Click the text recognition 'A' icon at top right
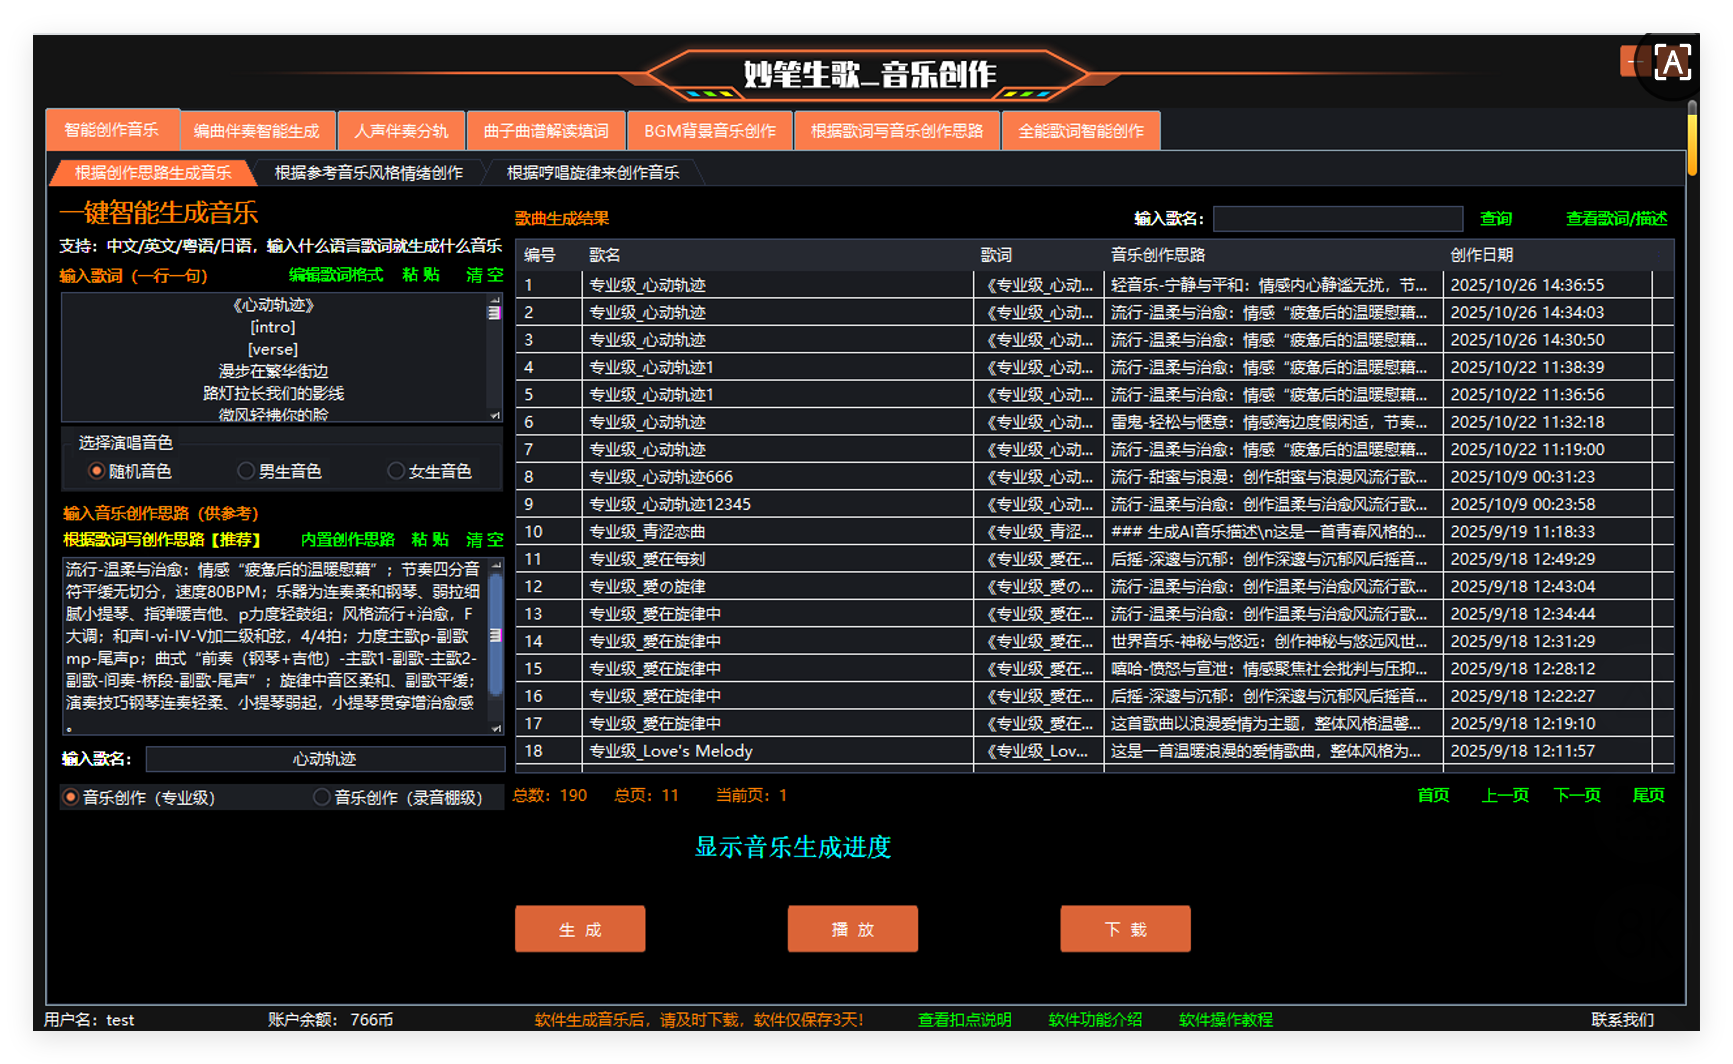The image size is (1733, 1064). point(1672,63)
